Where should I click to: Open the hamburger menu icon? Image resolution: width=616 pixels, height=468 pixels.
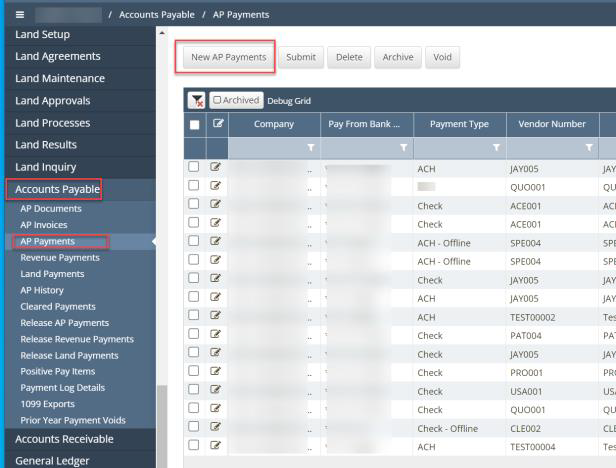click(20, 14)
